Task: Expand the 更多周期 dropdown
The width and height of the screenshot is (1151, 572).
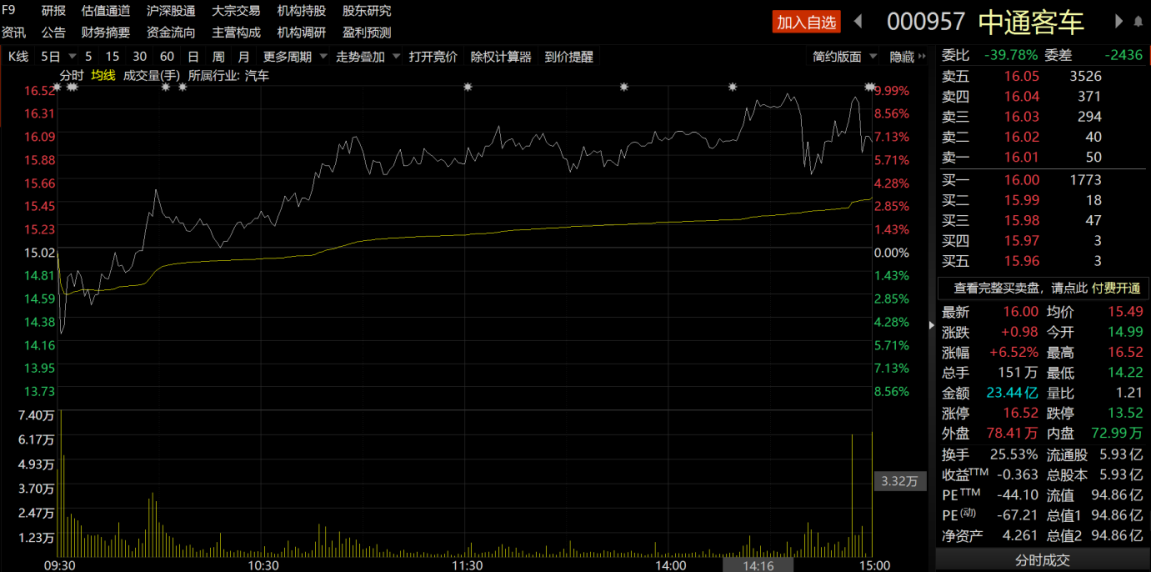Action: 324,57
